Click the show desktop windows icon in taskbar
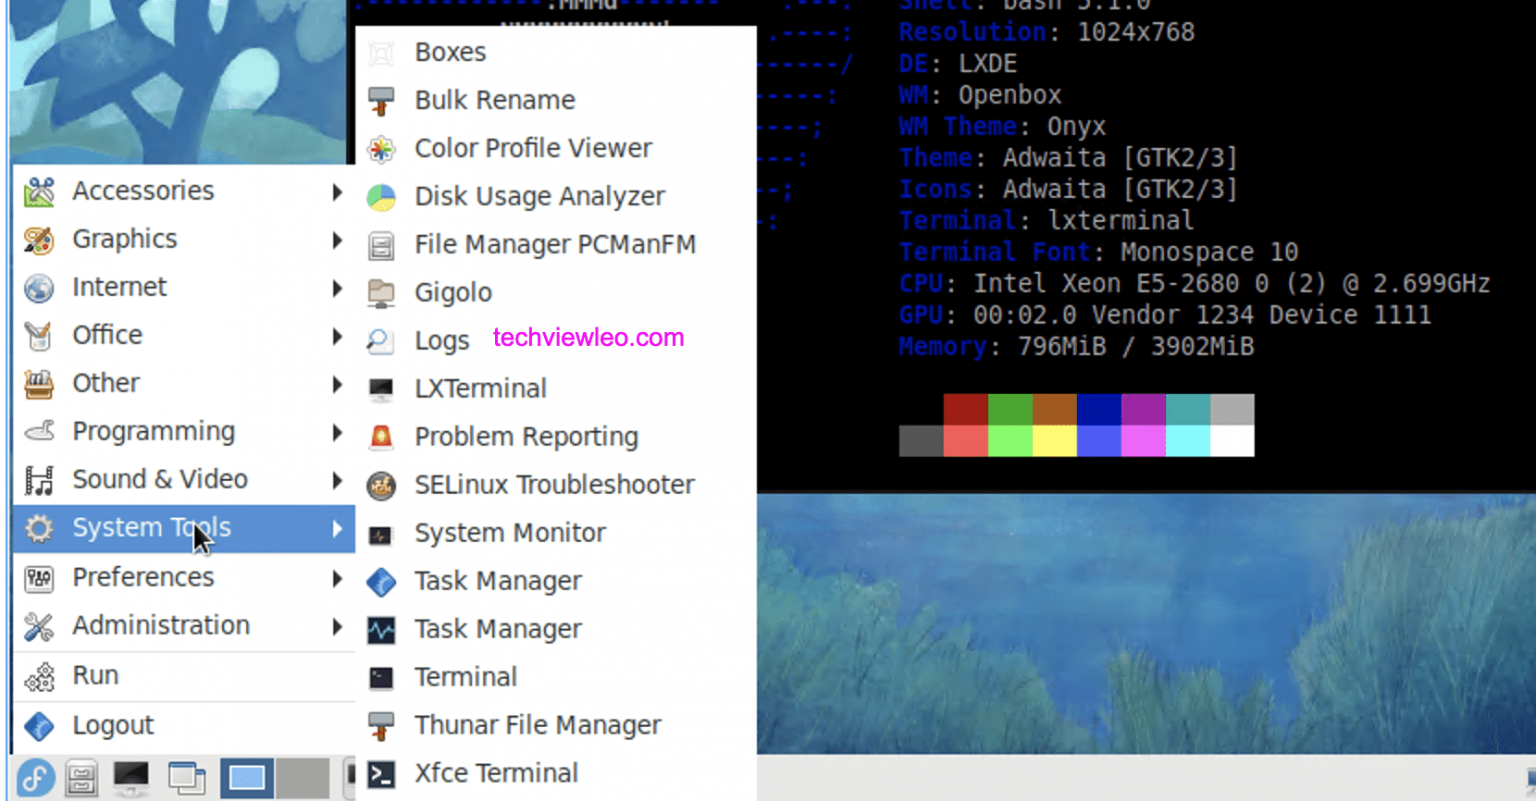Viewport: 1536px width, 801px height. click(186, 778)
